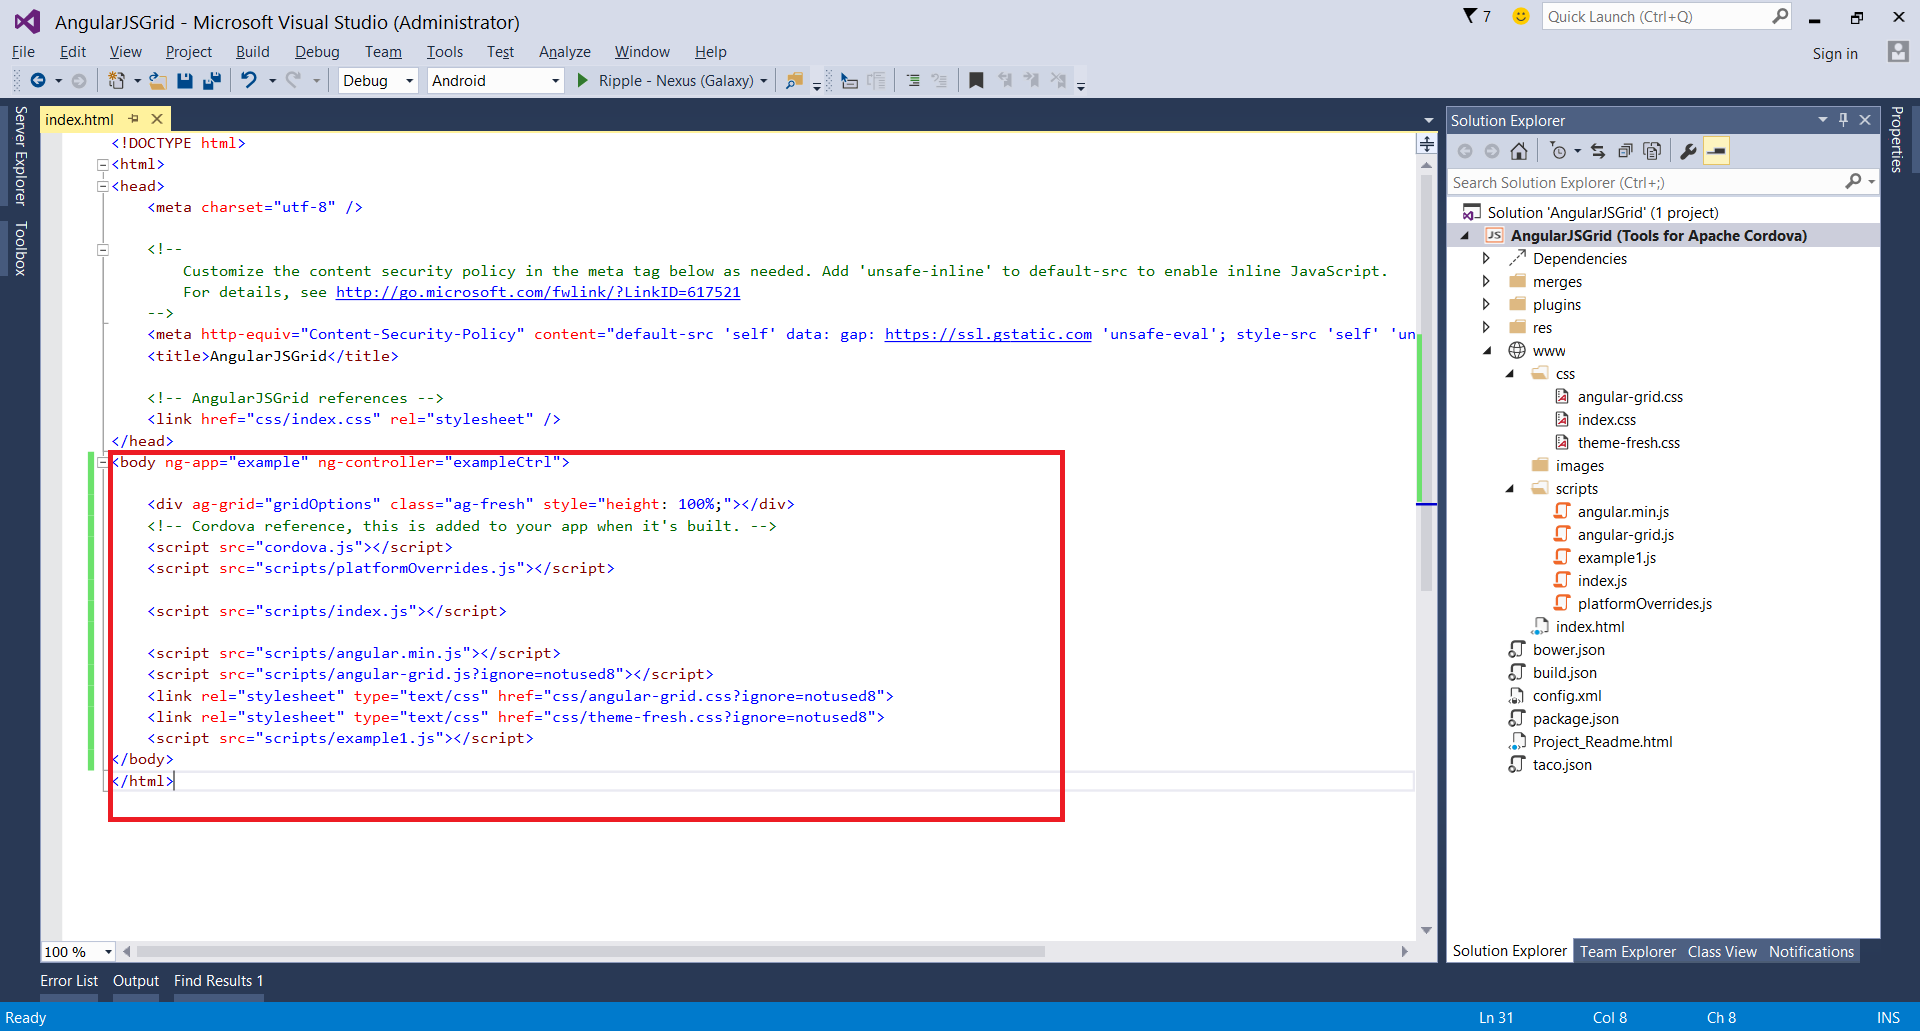
Task: Open the Output panel
Action: (136, 981)
